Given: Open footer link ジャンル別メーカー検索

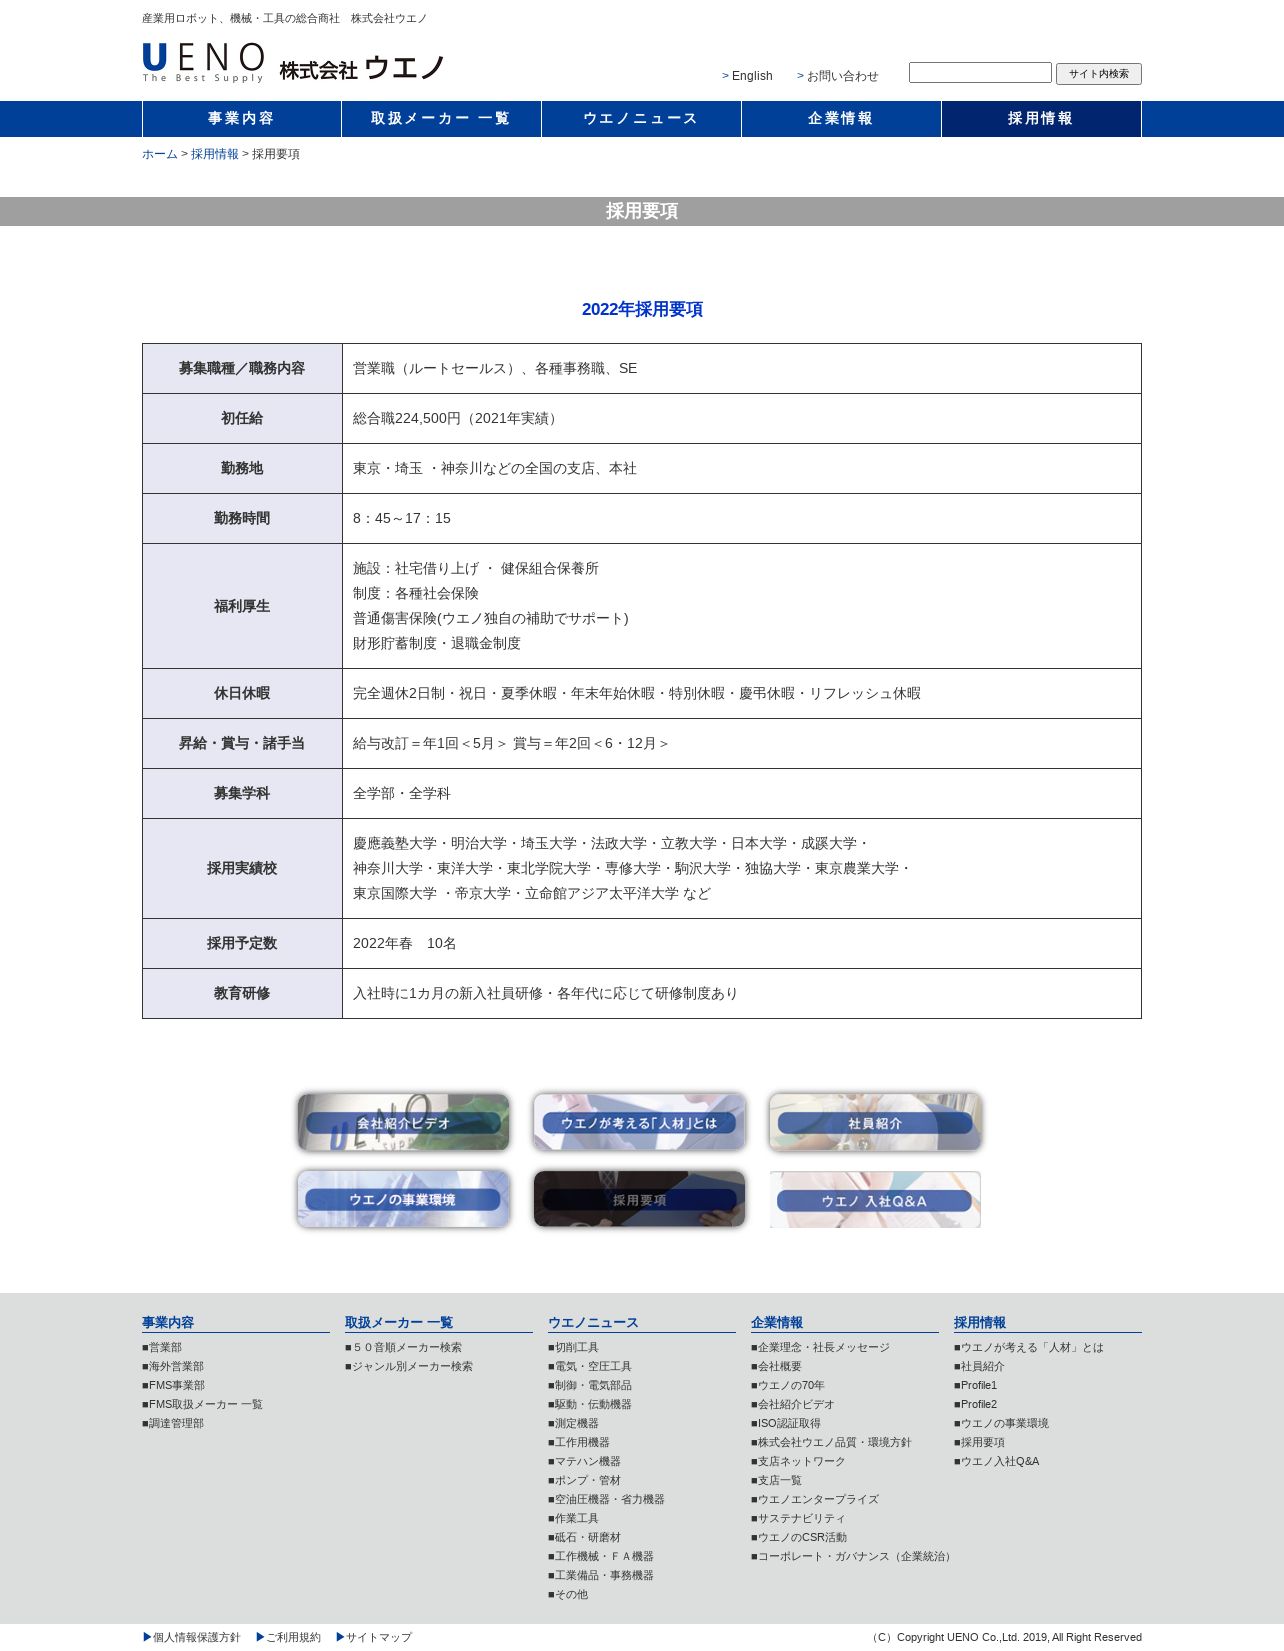Looking at the screenshot, I should 409,1367.
